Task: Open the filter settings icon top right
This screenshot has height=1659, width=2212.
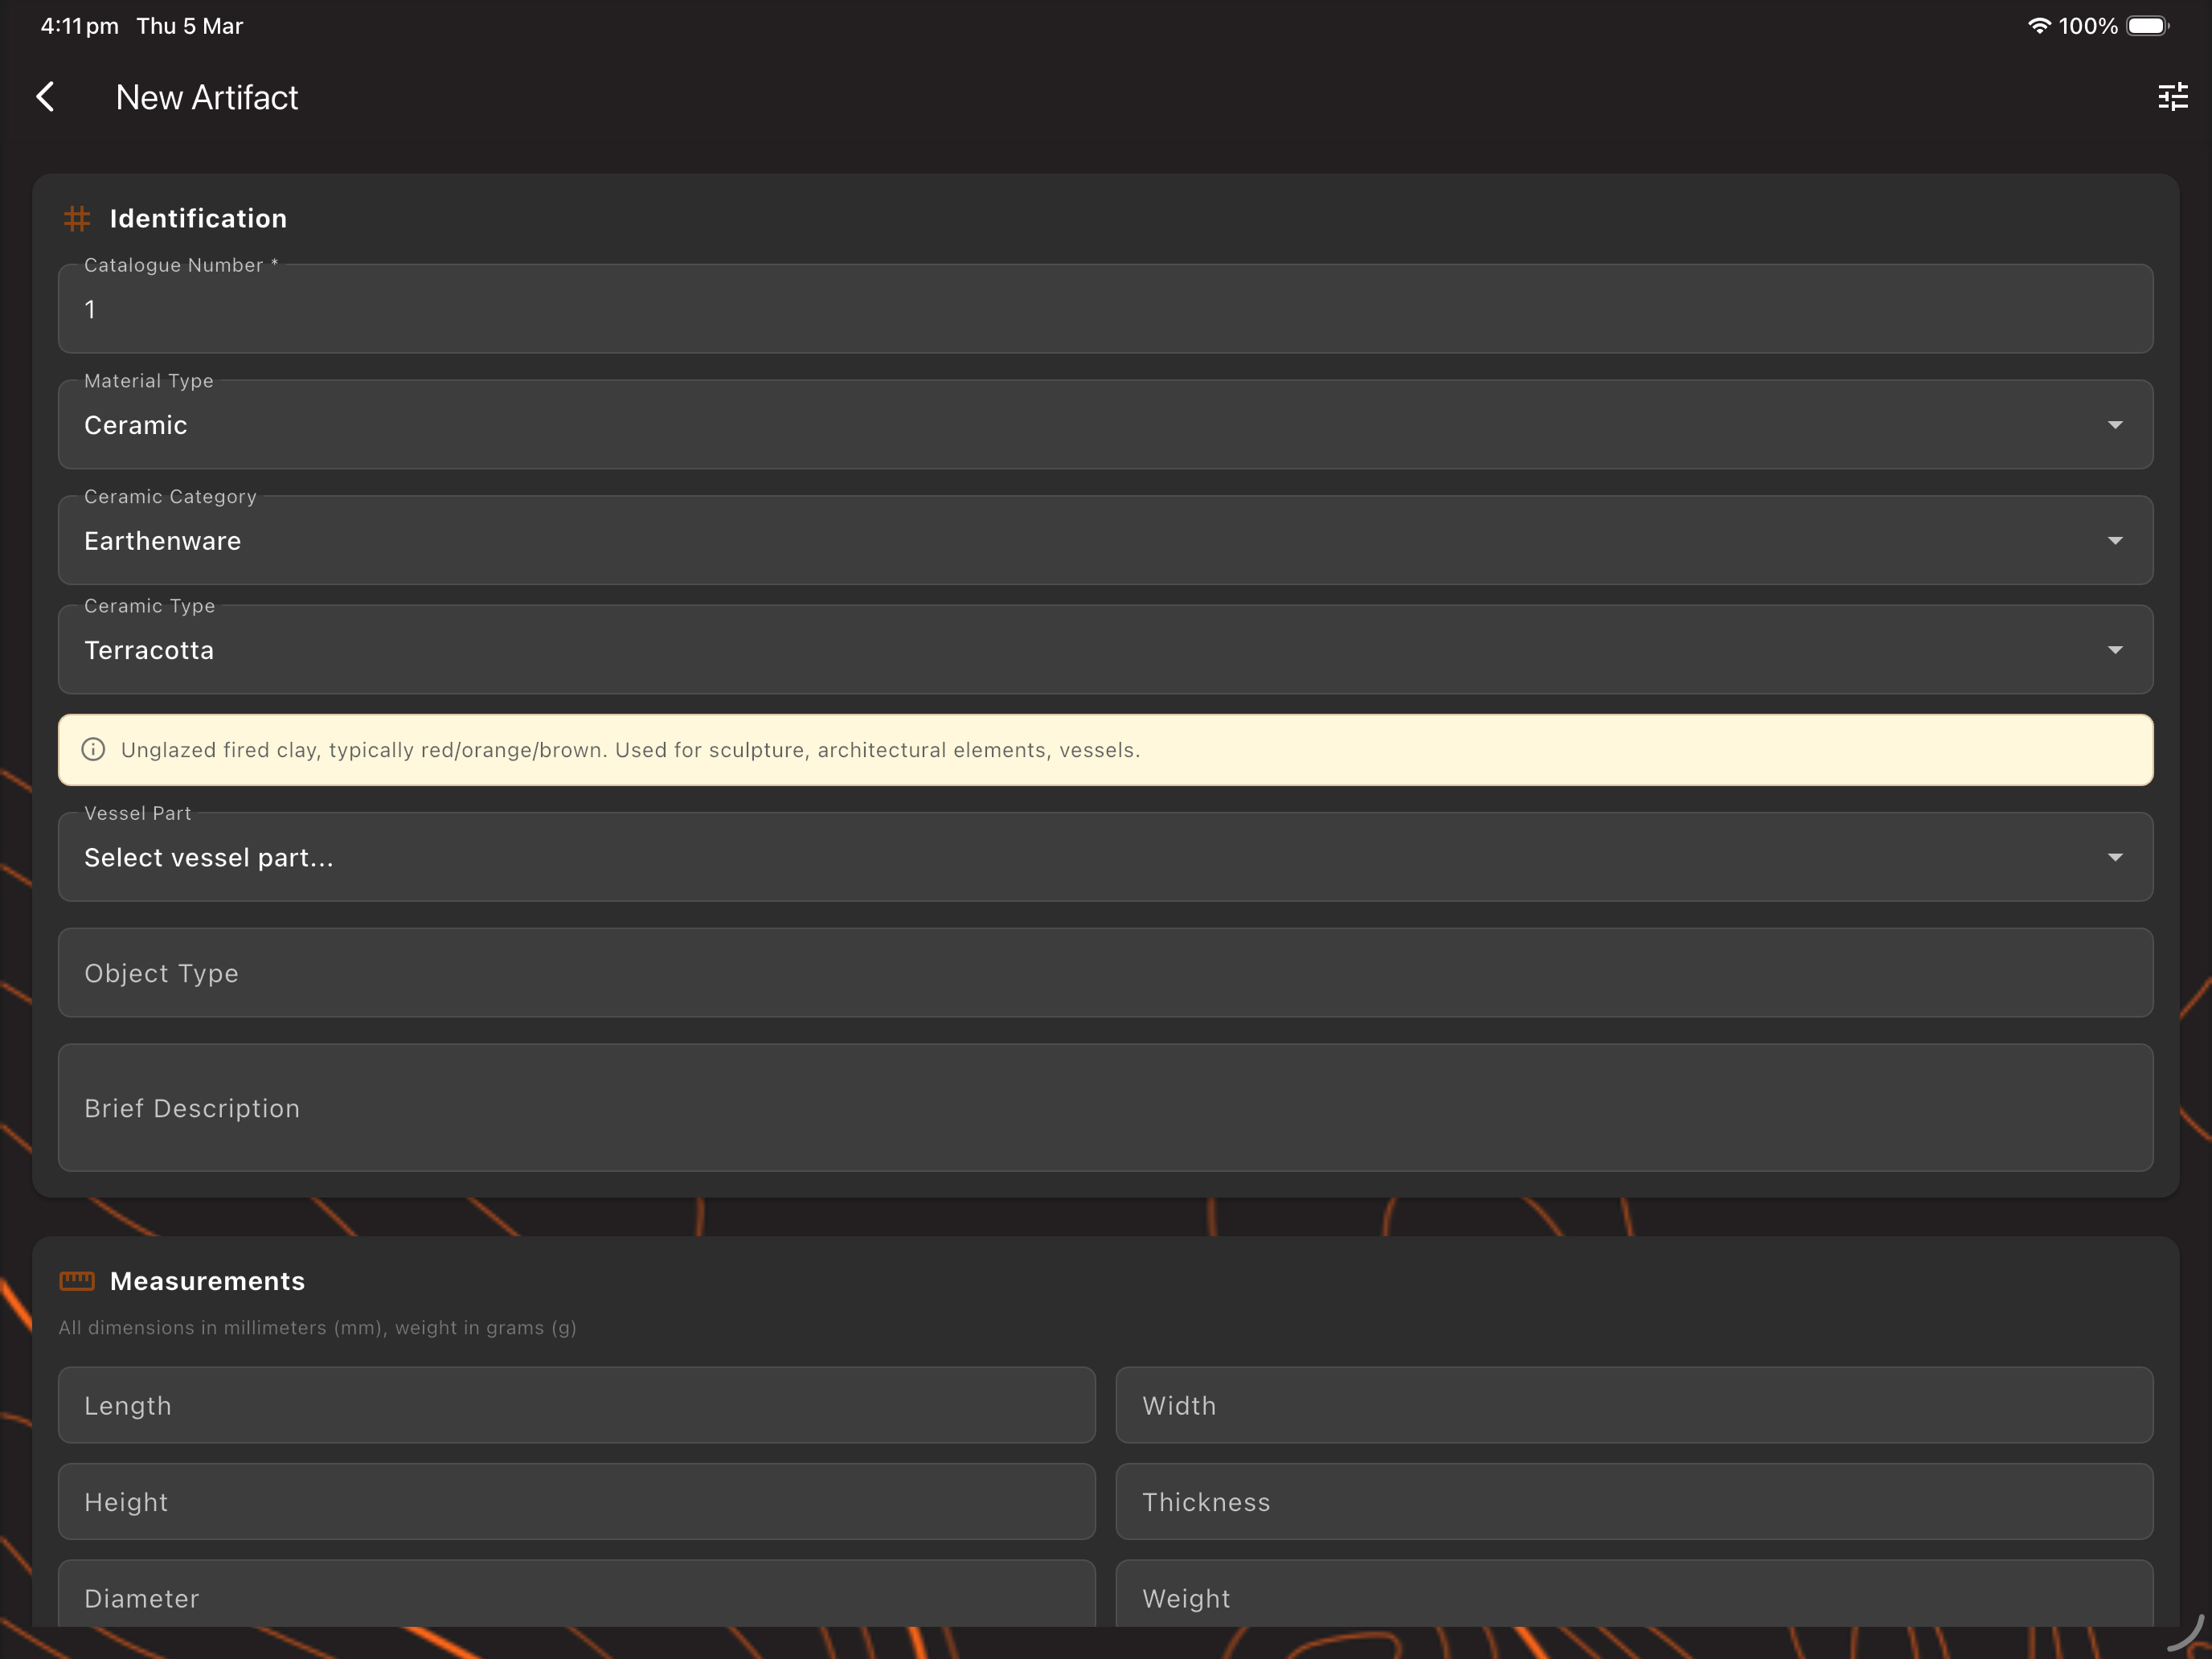Action: click(x=2171, y=96)
